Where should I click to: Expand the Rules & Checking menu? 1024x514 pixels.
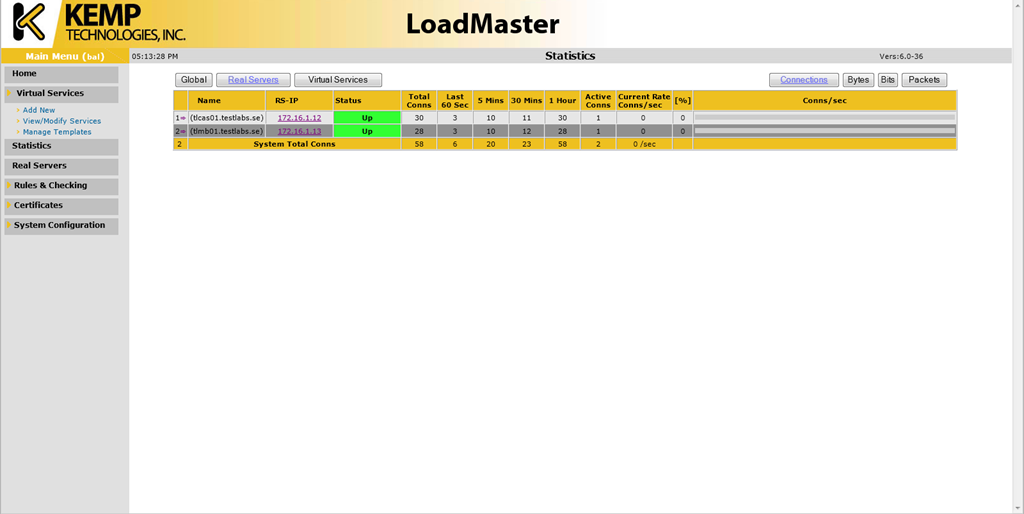coord(61,185)
